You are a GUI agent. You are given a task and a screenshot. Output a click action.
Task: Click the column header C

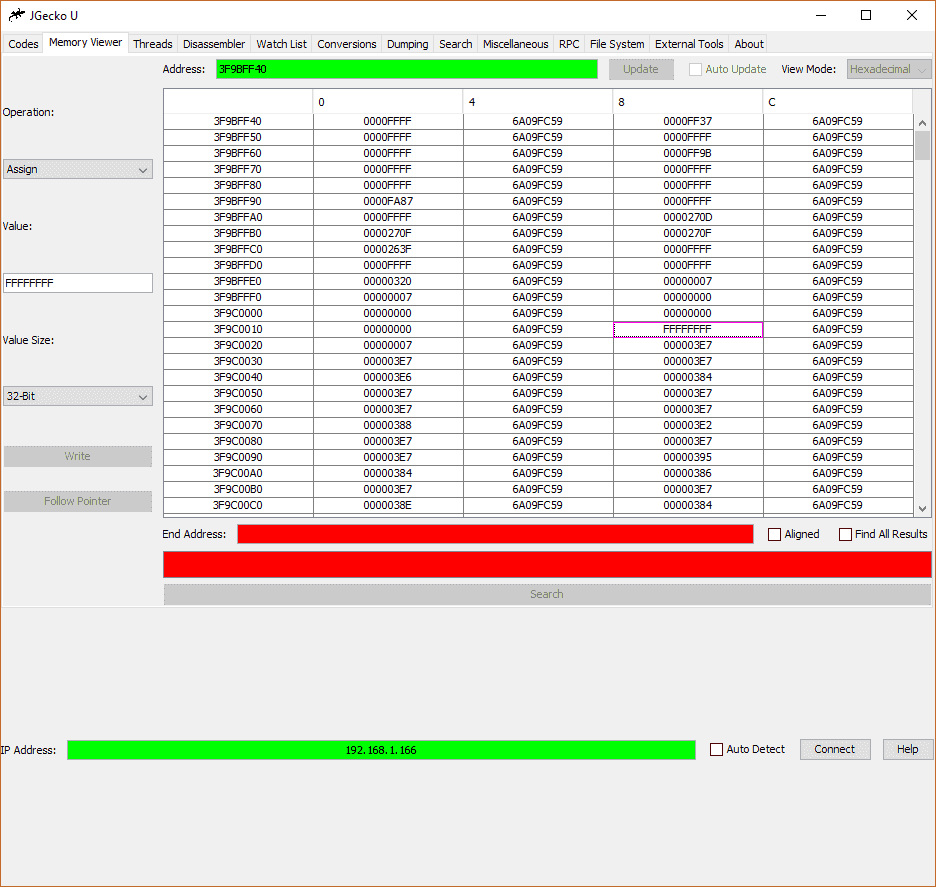coord(838,102)
